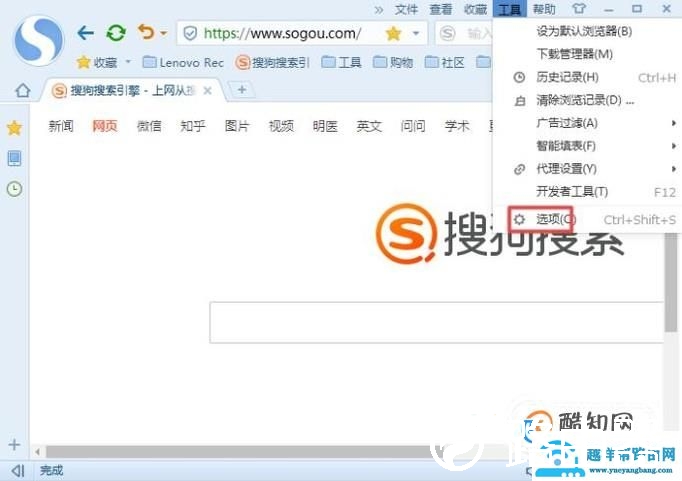Viewport: 682px width, 481px height.
Task: Close the 搜狗搜索引擎 tab
Action: point(207,90)
